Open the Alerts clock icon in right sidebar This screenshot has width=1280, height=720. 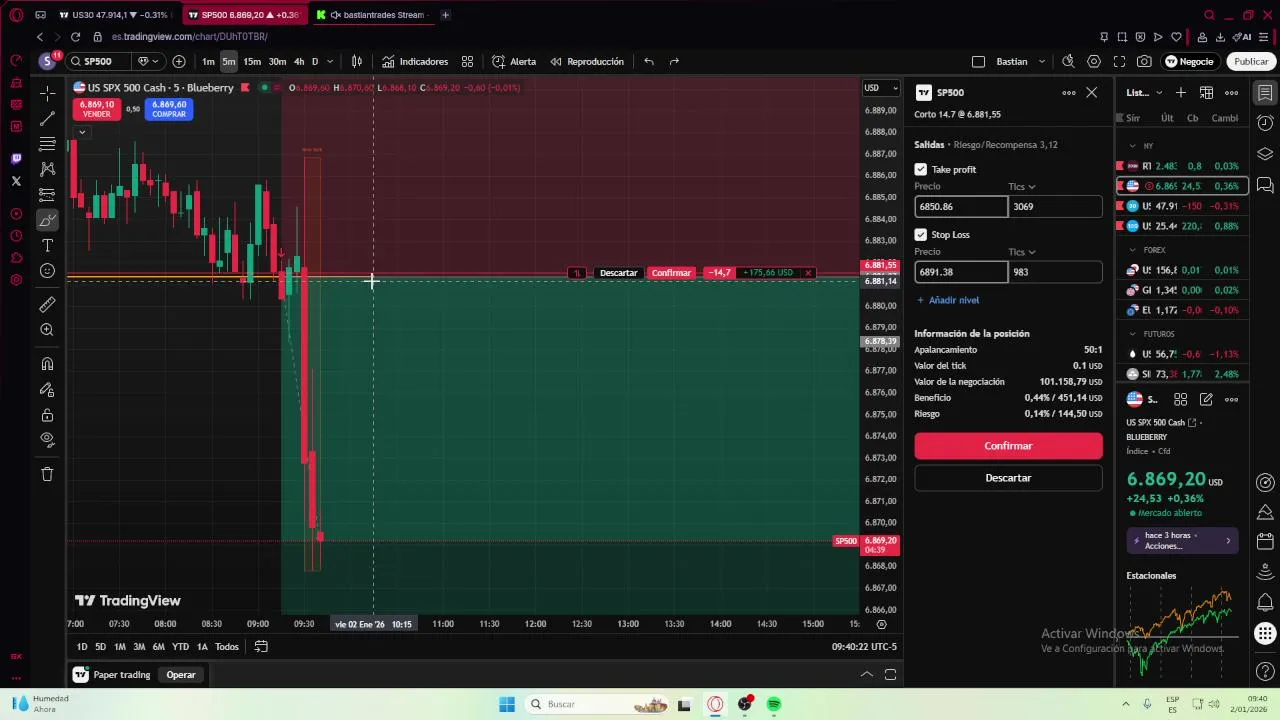1265,123
